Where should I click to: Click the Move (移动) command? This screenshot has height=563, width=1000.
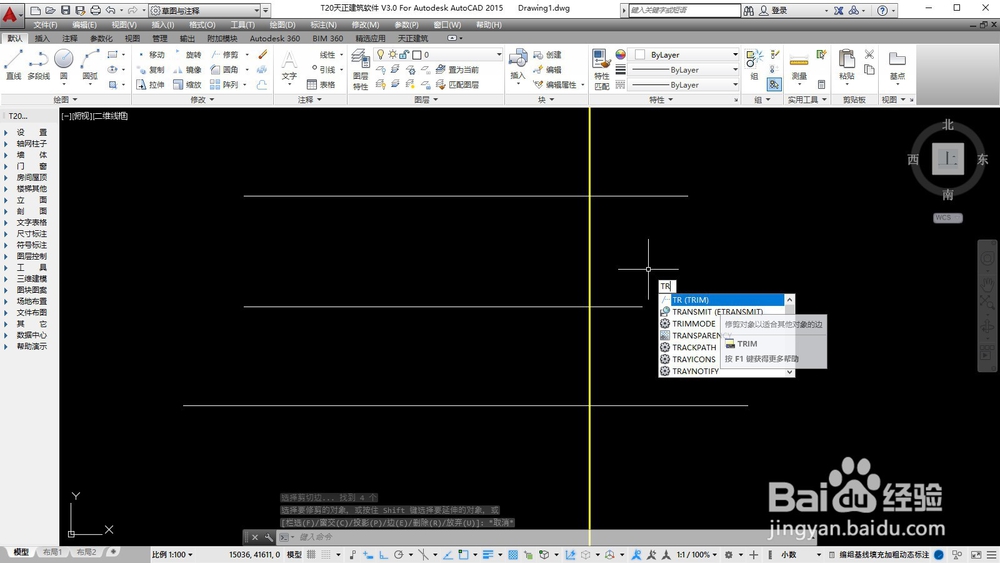pos(151,55)
